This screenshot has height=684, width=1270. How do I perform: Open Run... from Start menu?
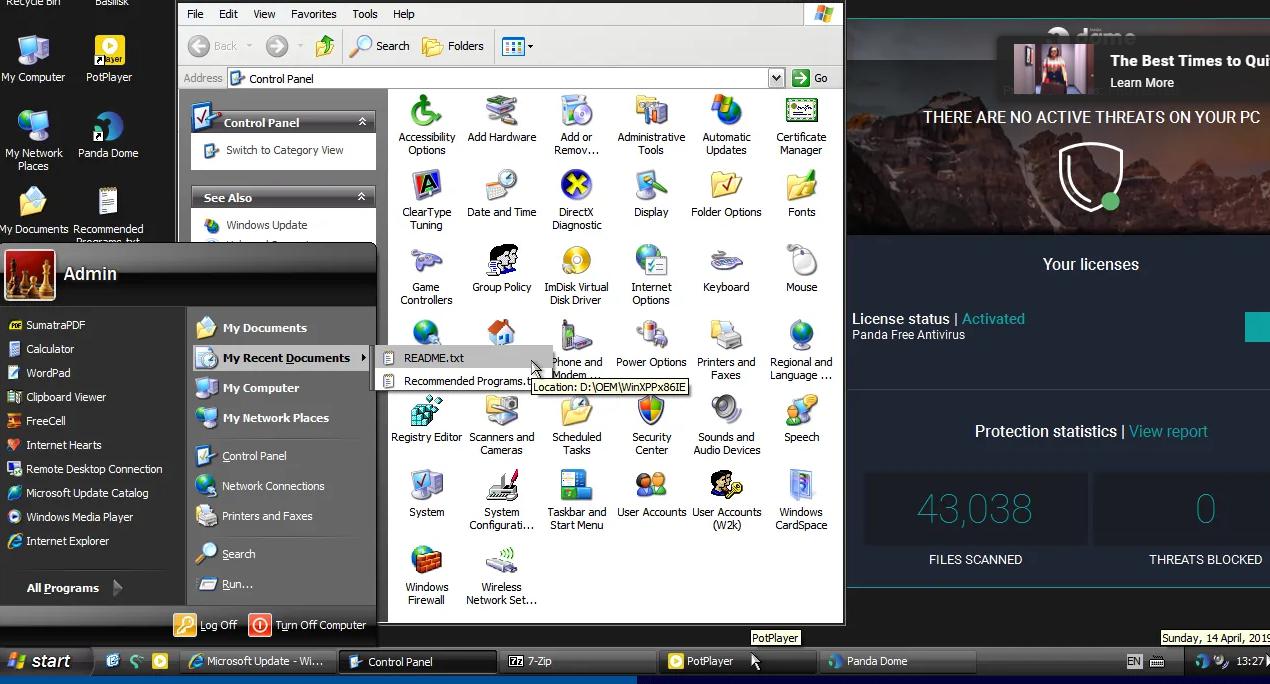coord(237,584)
